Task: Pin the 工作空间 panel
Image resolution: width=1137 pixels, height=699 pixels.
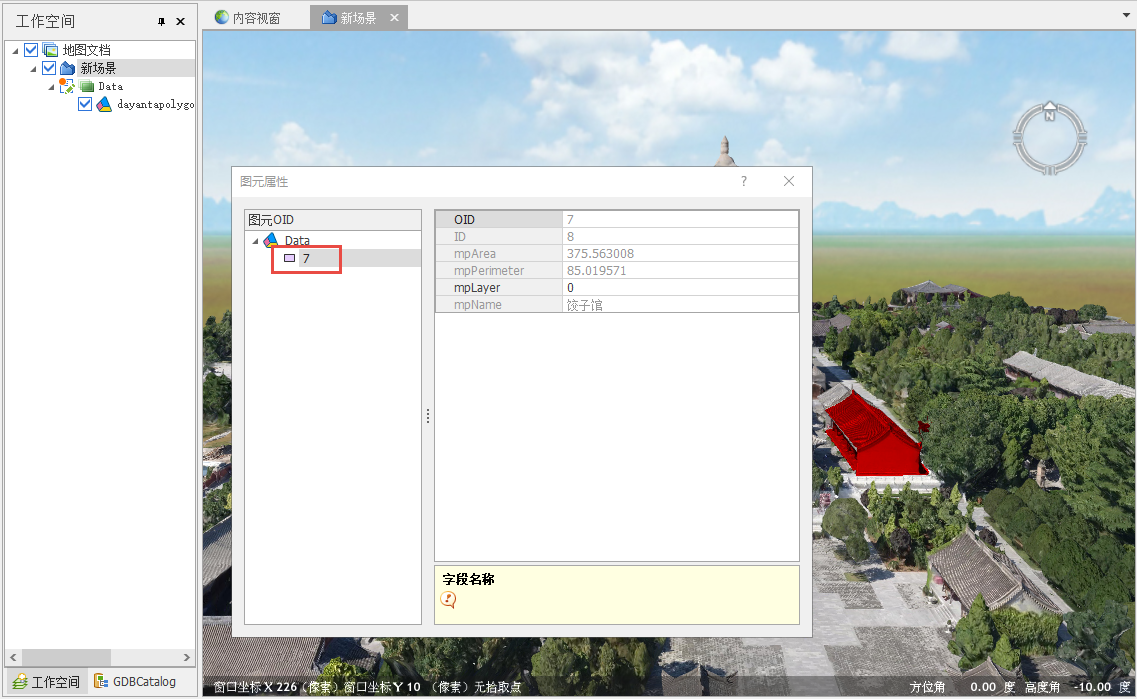Action: click(162, 21)
